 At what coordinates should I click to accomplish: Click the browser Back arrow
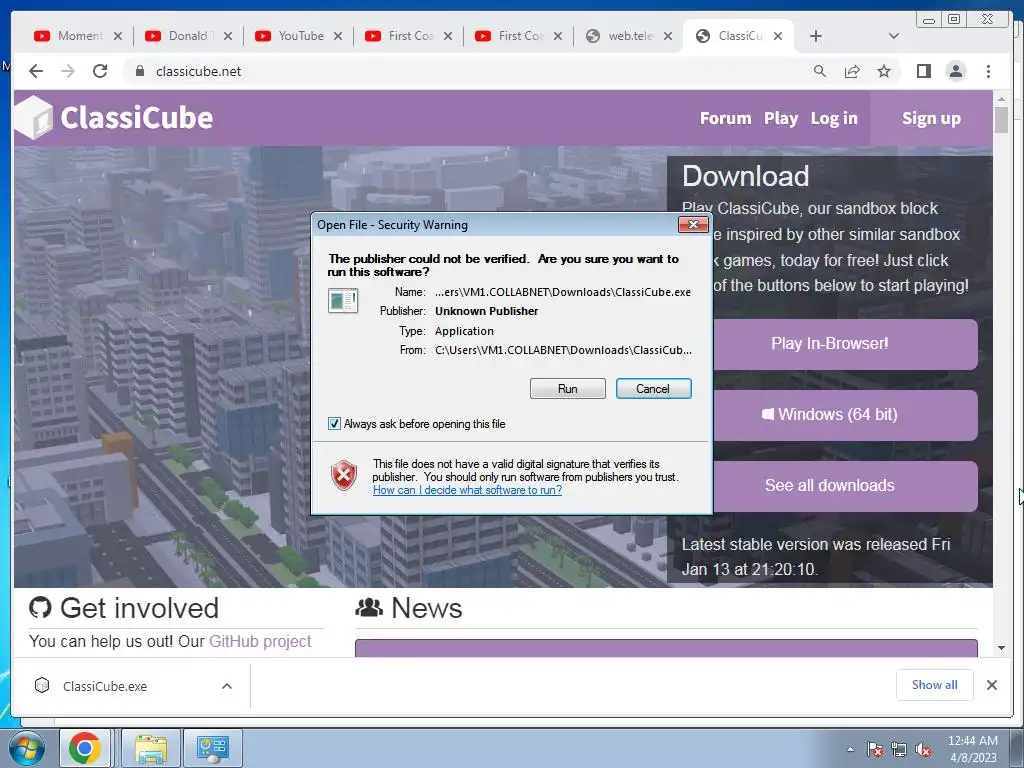[36, 71]
